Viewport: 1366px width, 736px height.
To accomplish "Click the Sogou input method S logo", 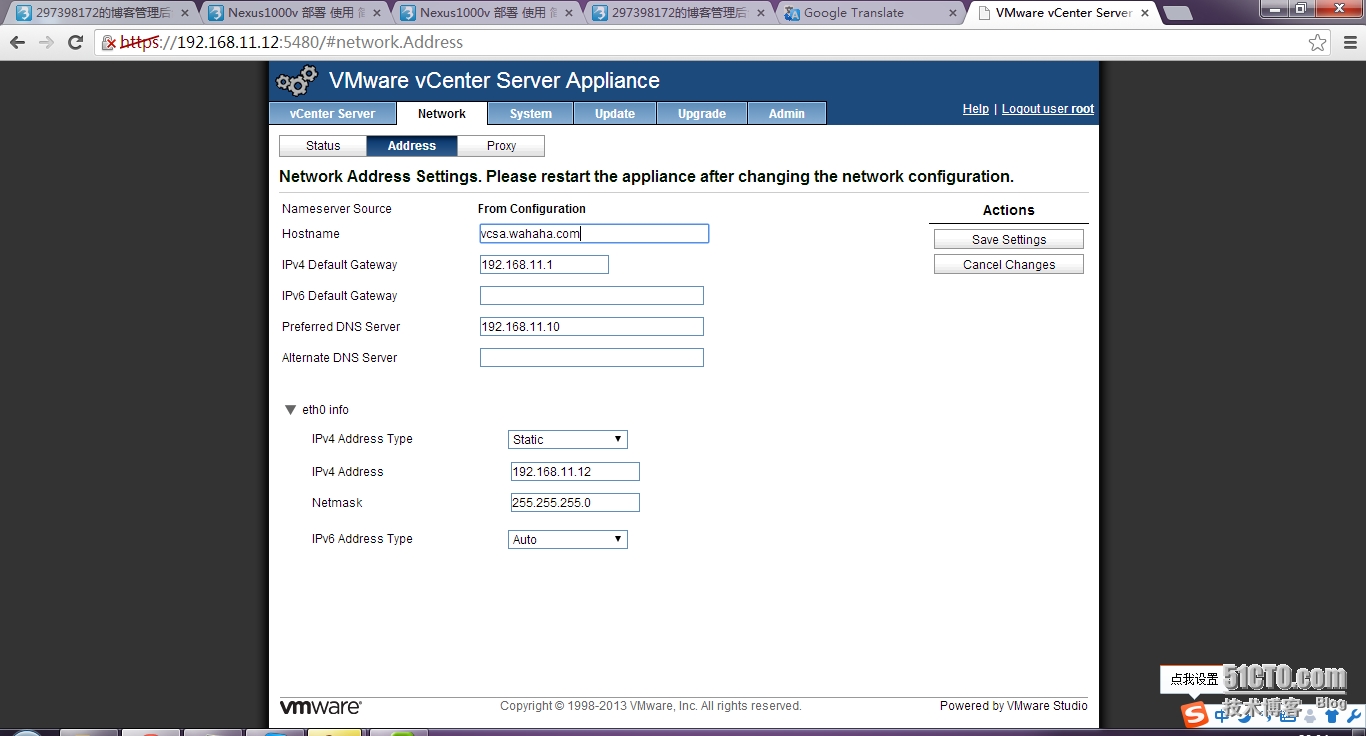I will [x=1194, y=715].
